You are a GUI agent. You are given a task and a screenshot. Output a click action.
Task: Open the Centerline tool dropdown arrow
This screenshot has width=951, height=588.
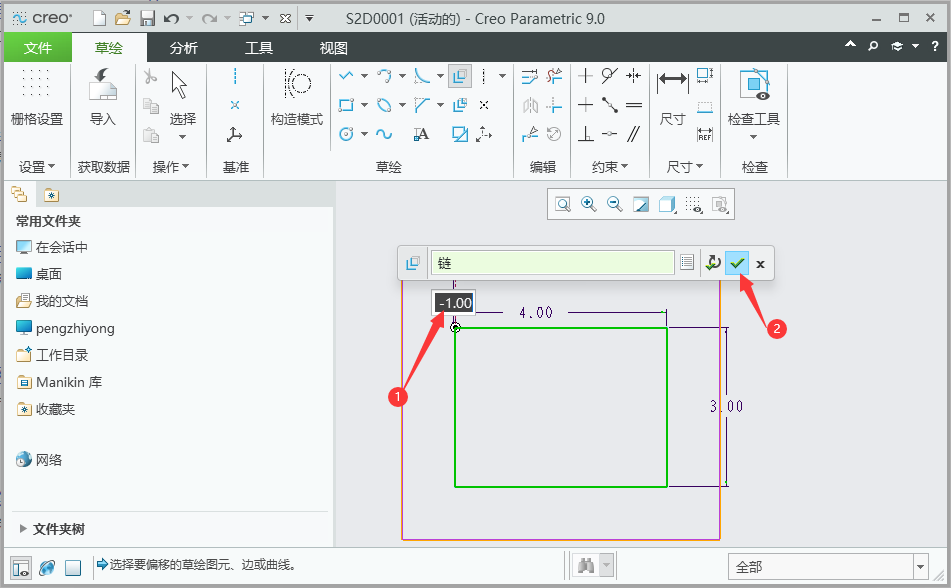[x=502, y=76]
